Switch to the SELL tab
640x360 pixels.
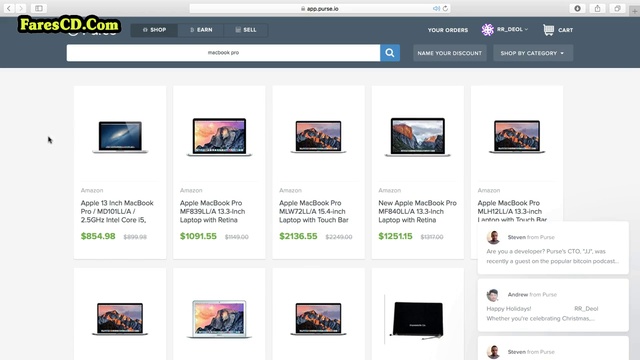click(x=246, y=30)
